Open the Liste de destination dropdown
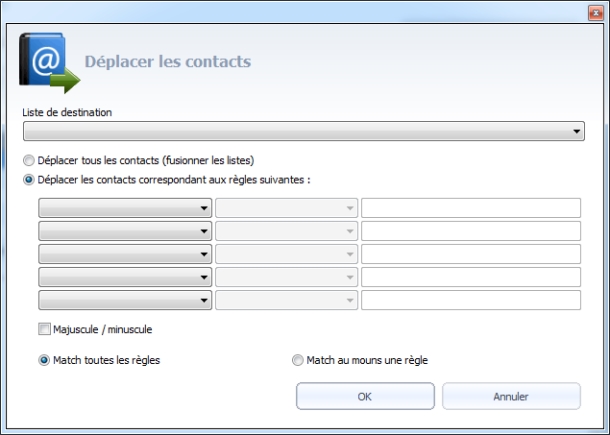 point(304,131)
